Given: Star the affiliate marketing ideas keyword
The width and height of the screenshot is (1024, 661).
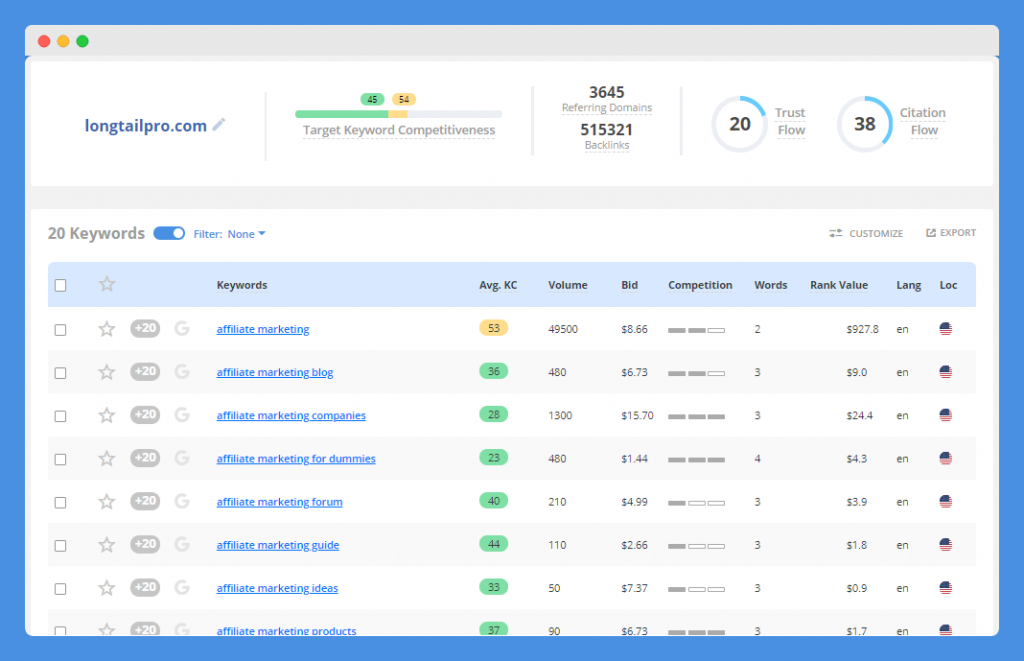Looking at the screenshot, I should (106, 588).
